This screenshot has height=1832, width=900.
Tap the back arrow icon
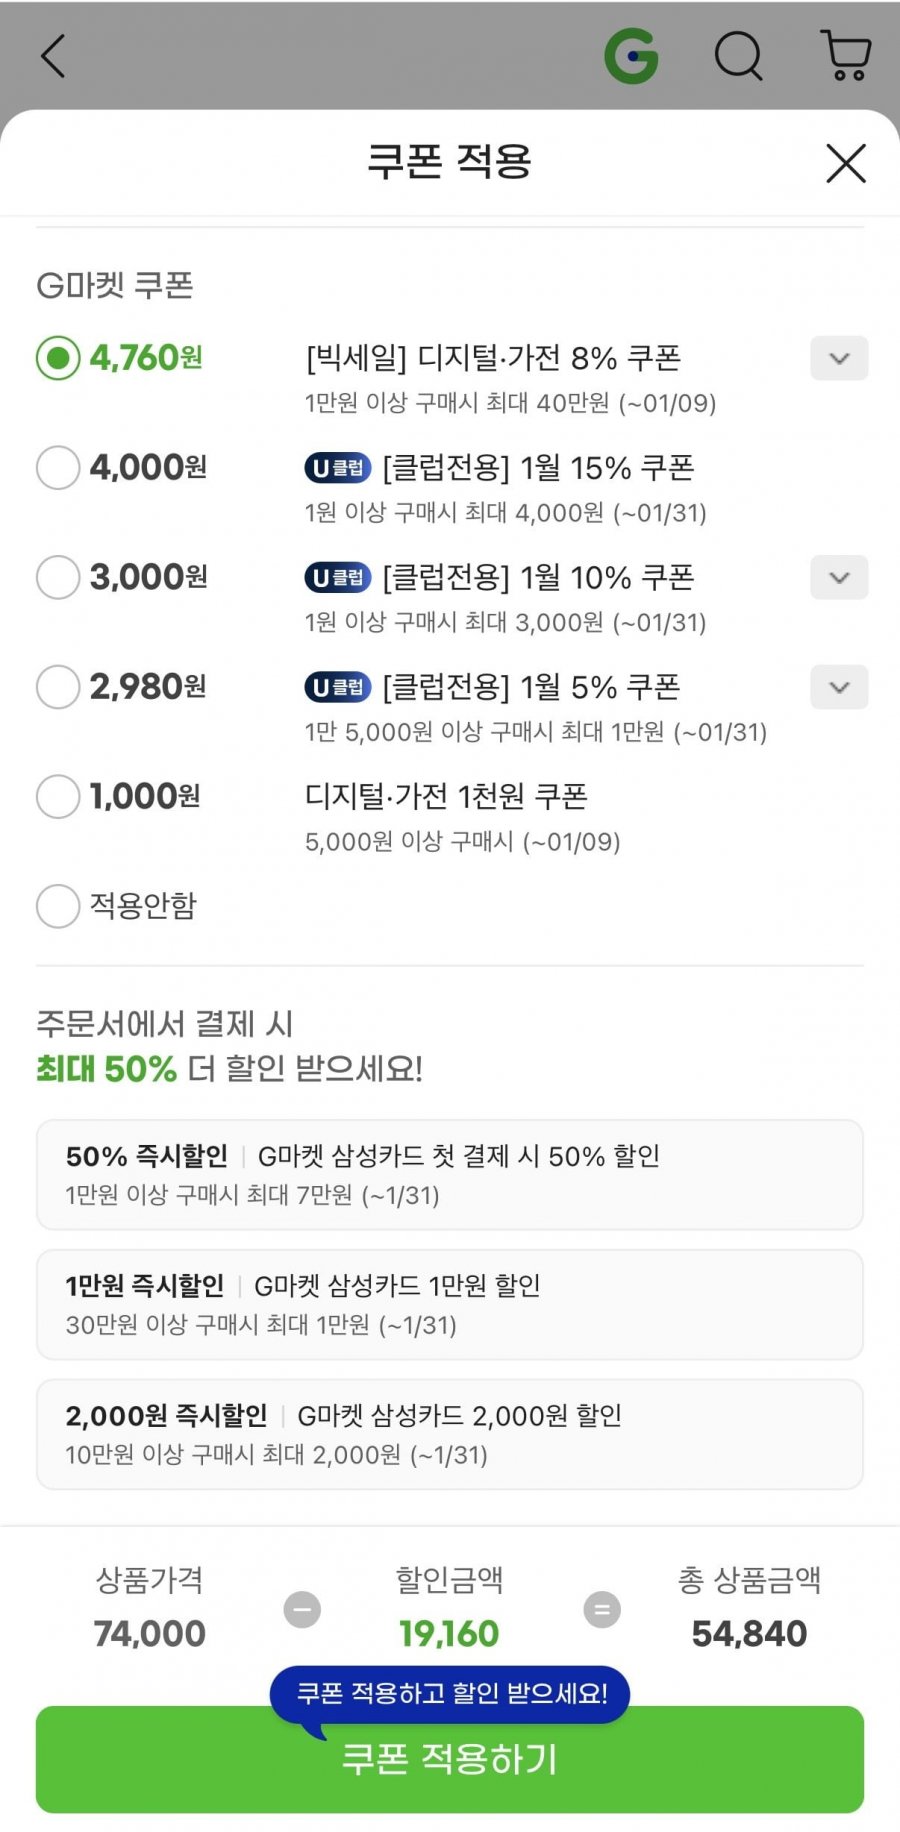pyautogui.click(x=53, y=56)
